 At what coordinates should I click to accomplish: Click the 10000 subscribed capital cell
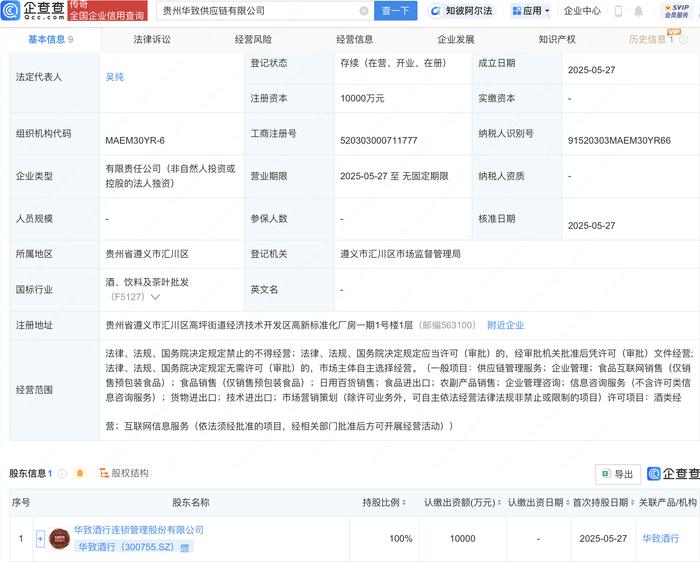coord(462,538)
